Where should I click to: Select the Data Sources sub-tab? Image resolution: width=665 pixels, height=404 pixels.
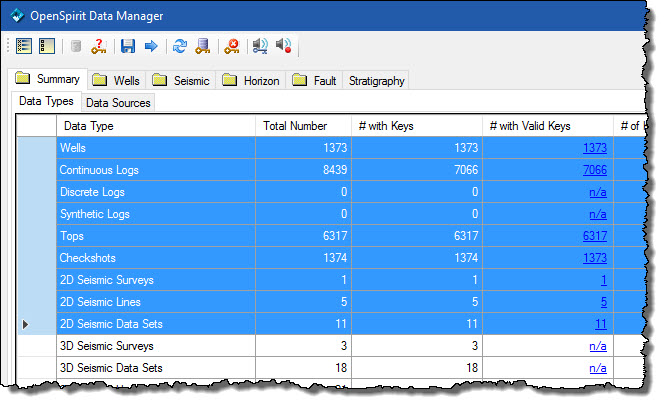pos(117,102)
